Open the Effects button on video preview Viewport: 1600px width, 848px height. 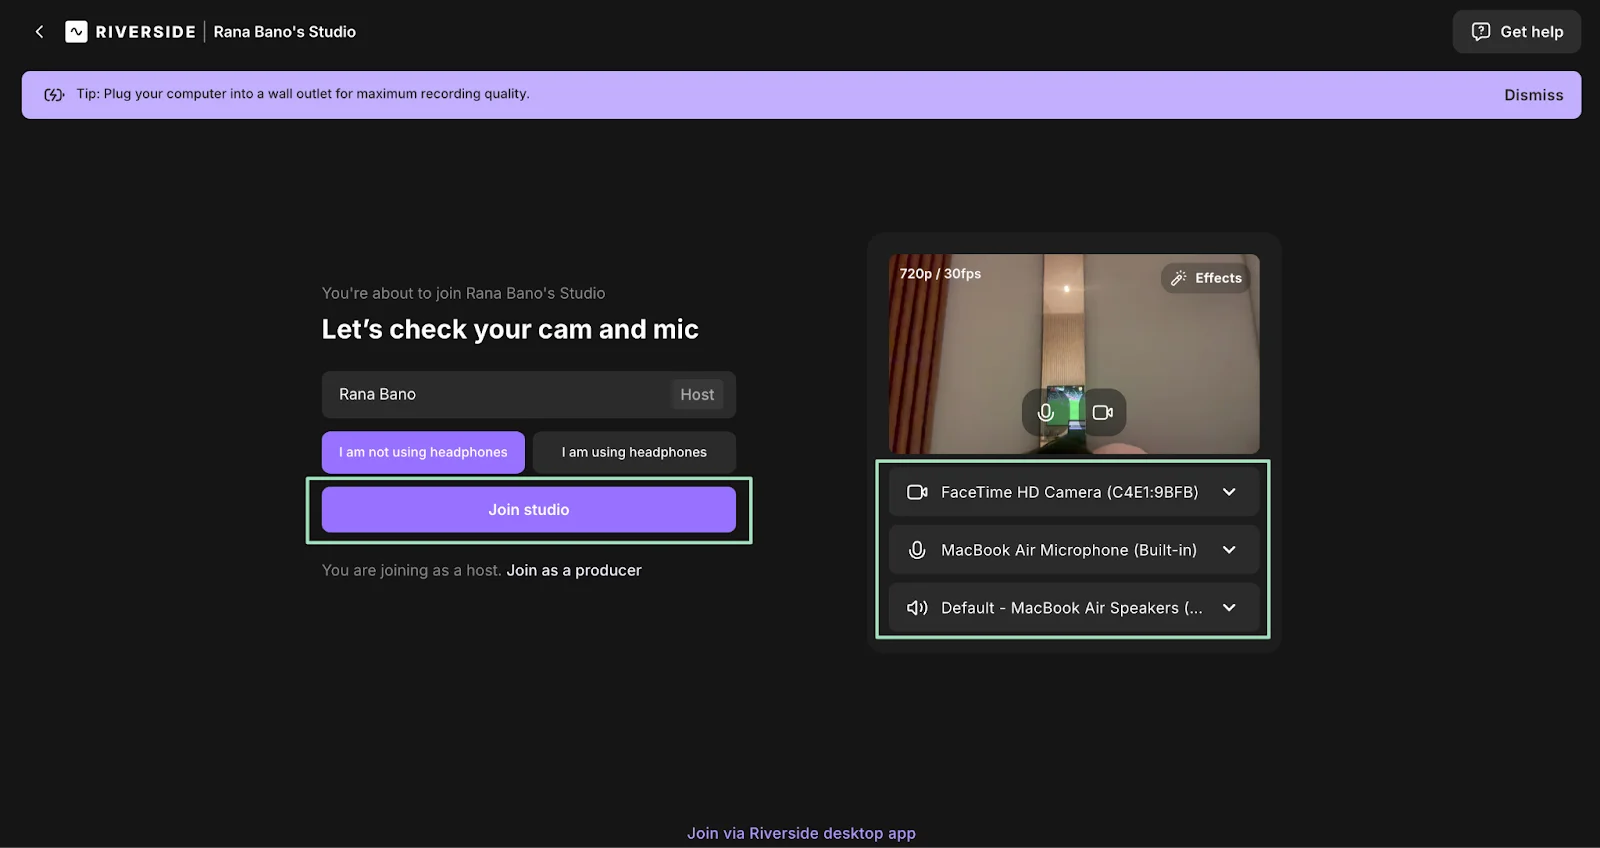point(1206,278)
